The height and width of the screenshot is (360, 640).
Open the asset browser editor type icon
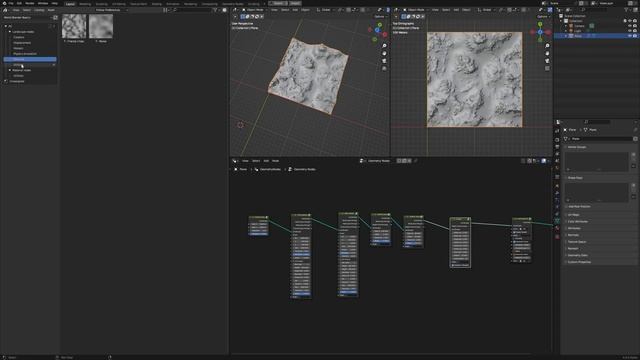point(5,10)
